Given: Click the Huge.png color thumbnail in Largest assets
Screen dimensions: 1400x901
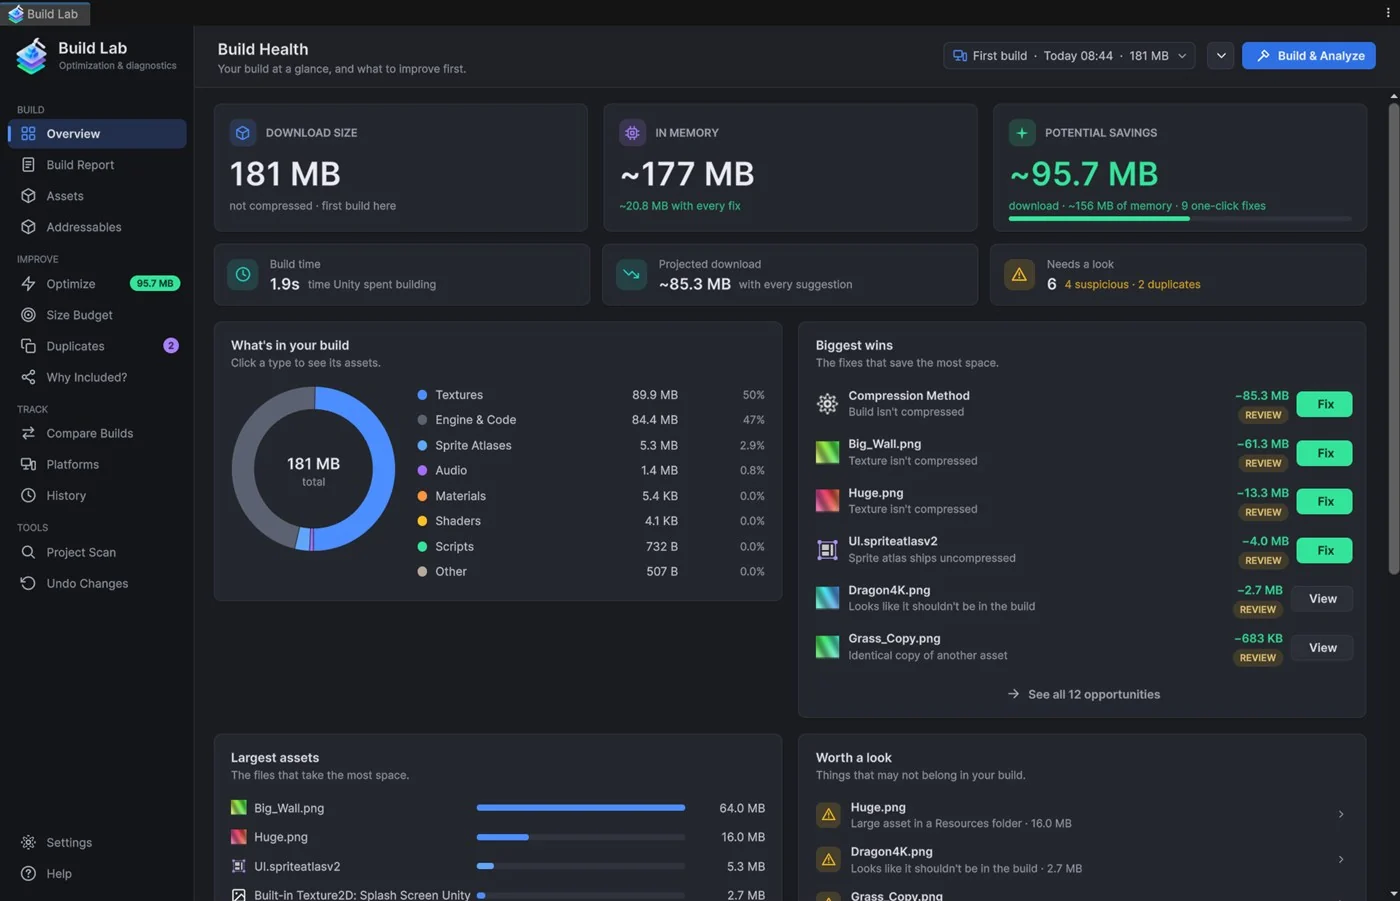Looking at the screenshot, I should (x=239, y=837).
